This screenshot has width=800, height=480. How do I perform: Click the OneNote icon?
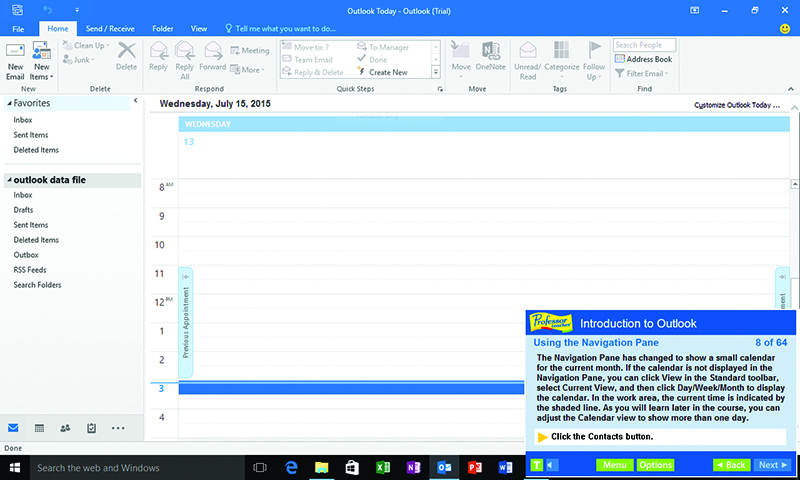490,51
